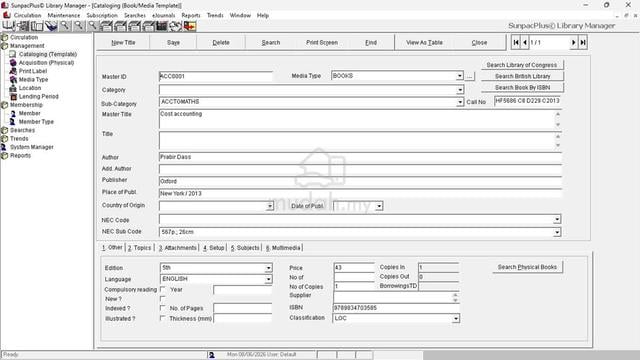Open the Date of Publ dropdown
This screenshot has height=360, width=640.
click(379, 206)
